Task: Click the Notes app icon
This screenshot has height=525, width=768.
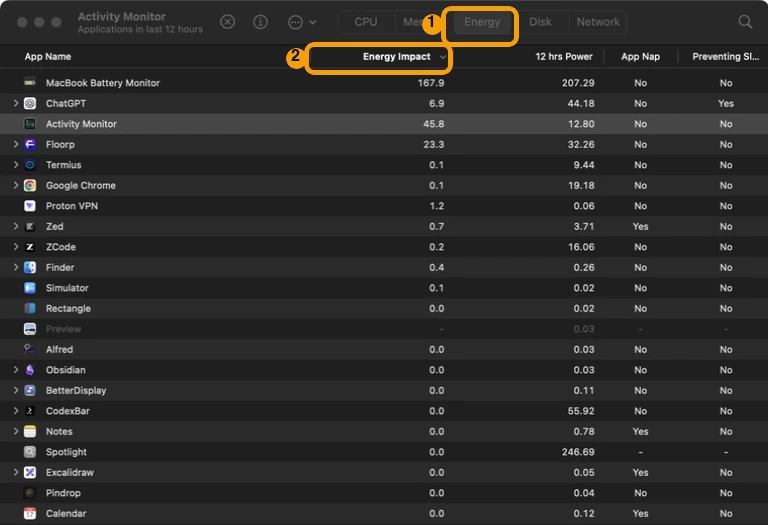Action: (30, 432)
